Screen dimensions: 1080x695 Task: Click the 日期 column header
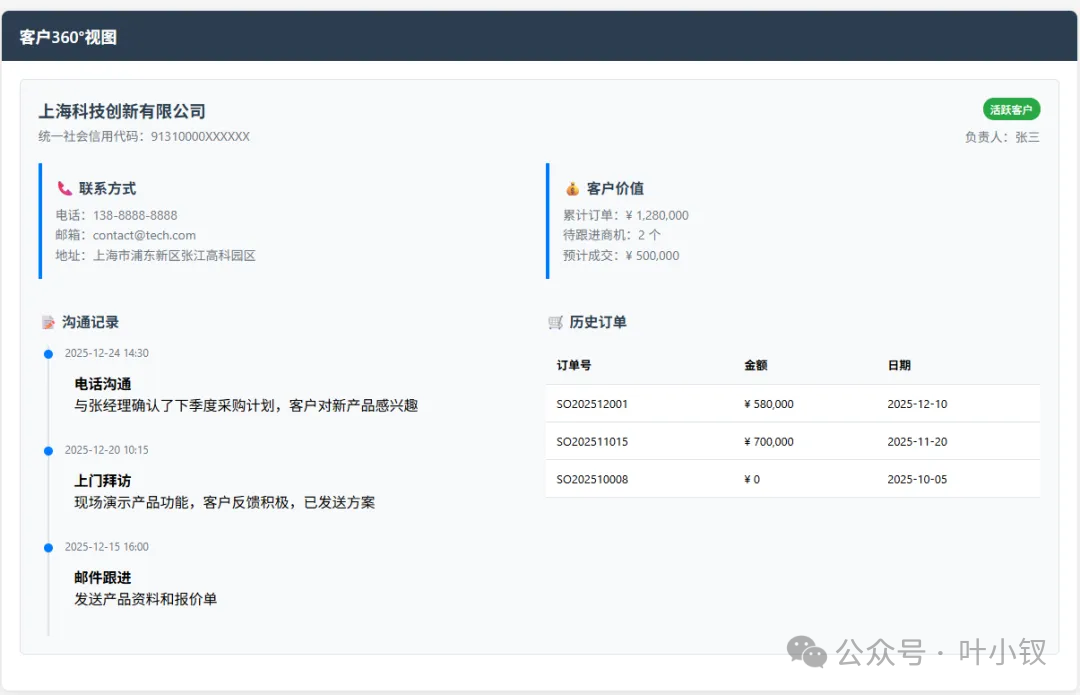click(x=899, y=365)
